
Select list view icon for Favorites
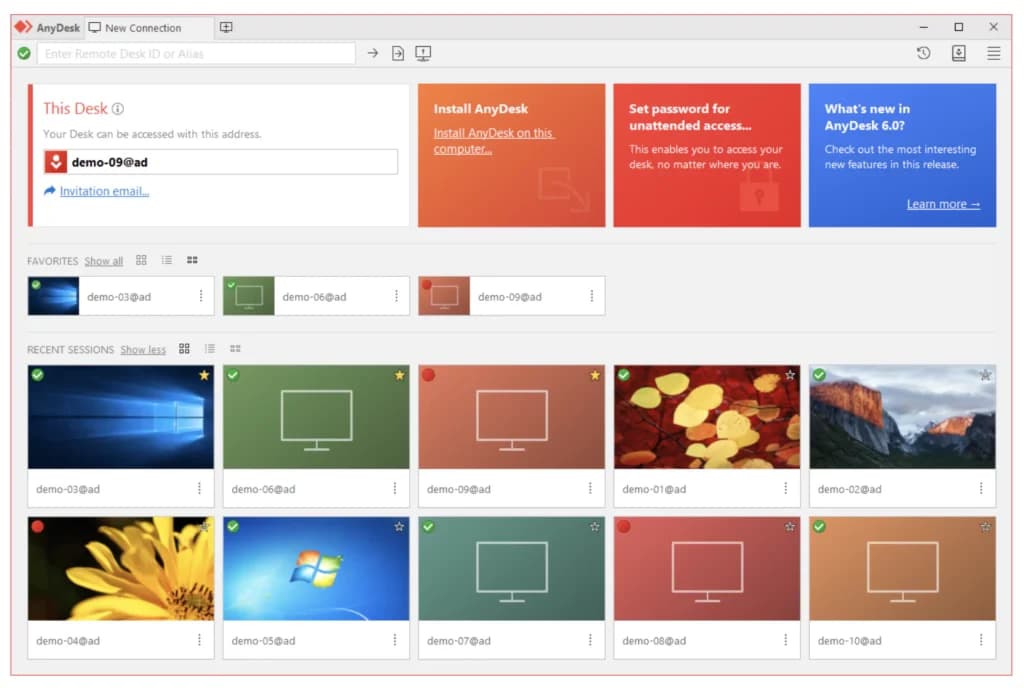[167, 260]
